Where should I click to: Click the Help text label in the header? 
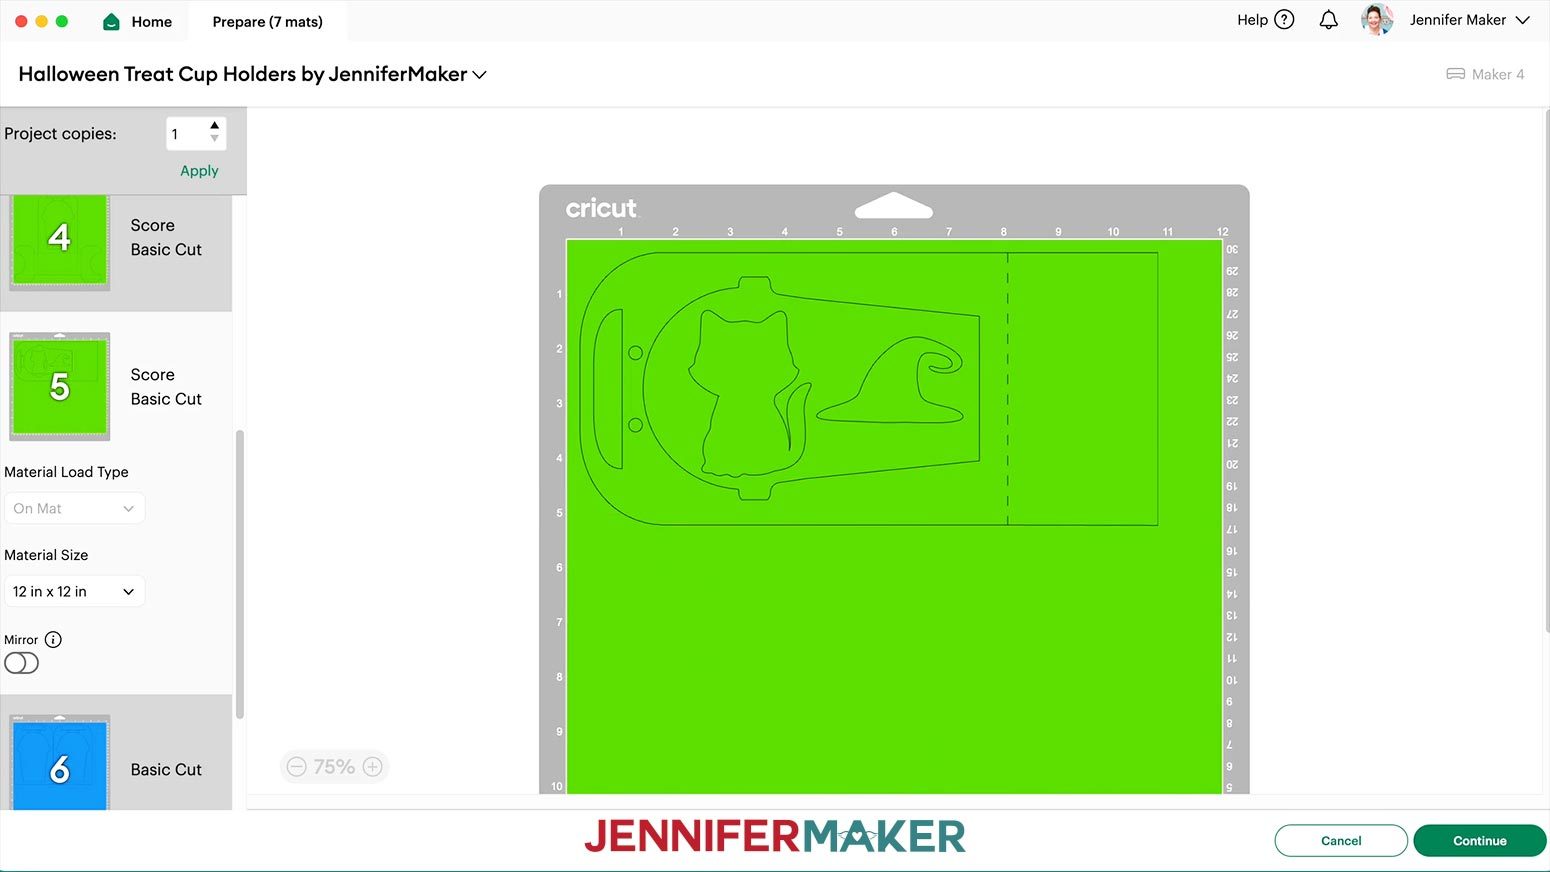(x=1252, y=19)
